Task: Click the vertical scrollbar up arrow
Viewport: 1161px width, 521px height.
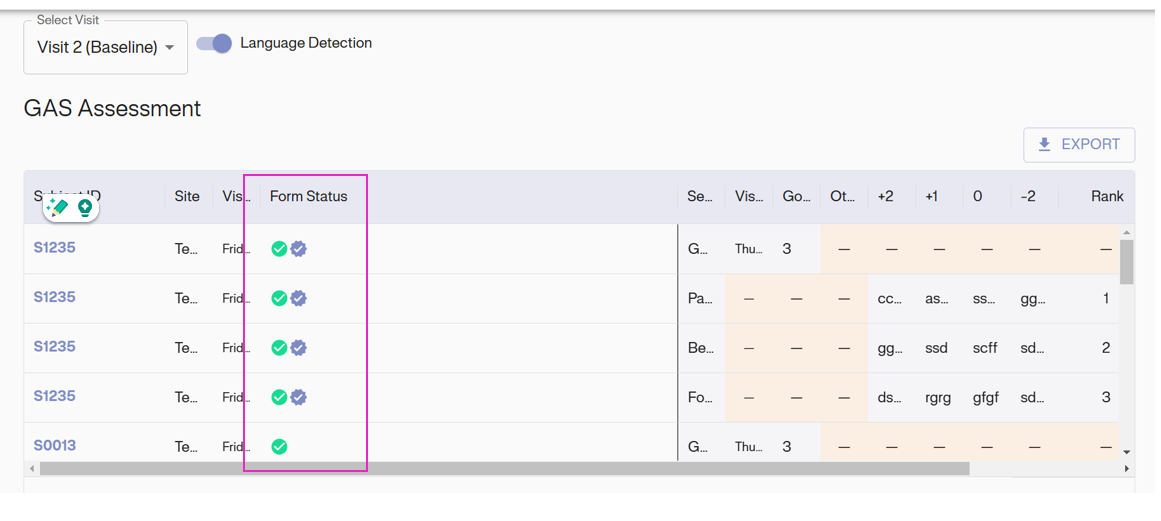Action: (x=1127, y=233)
